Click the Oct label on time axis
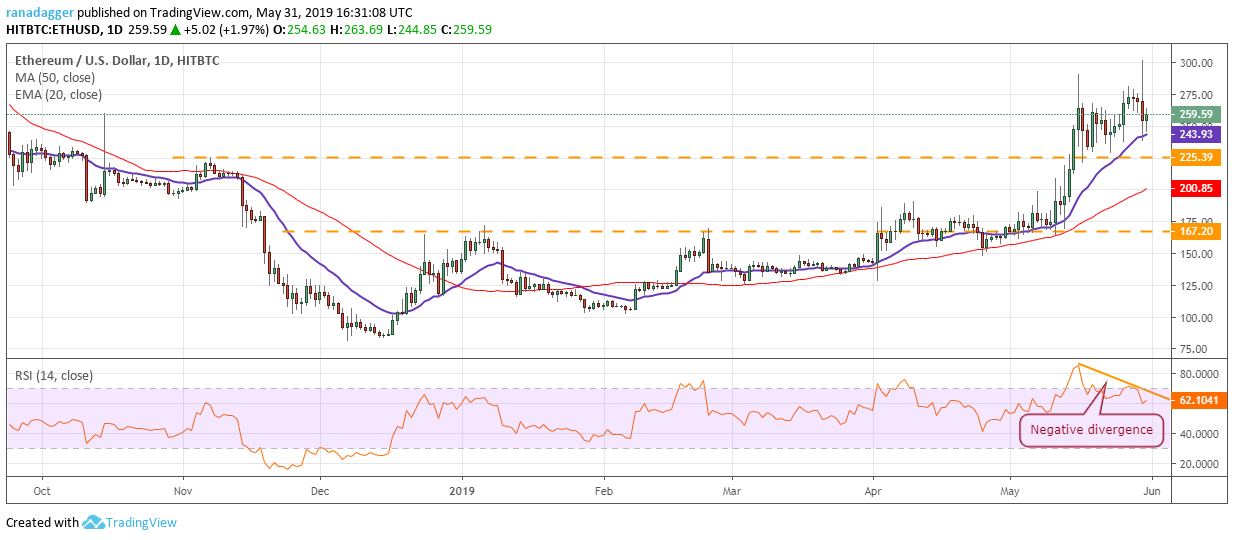1234x540 pixels. click(42, 491)
